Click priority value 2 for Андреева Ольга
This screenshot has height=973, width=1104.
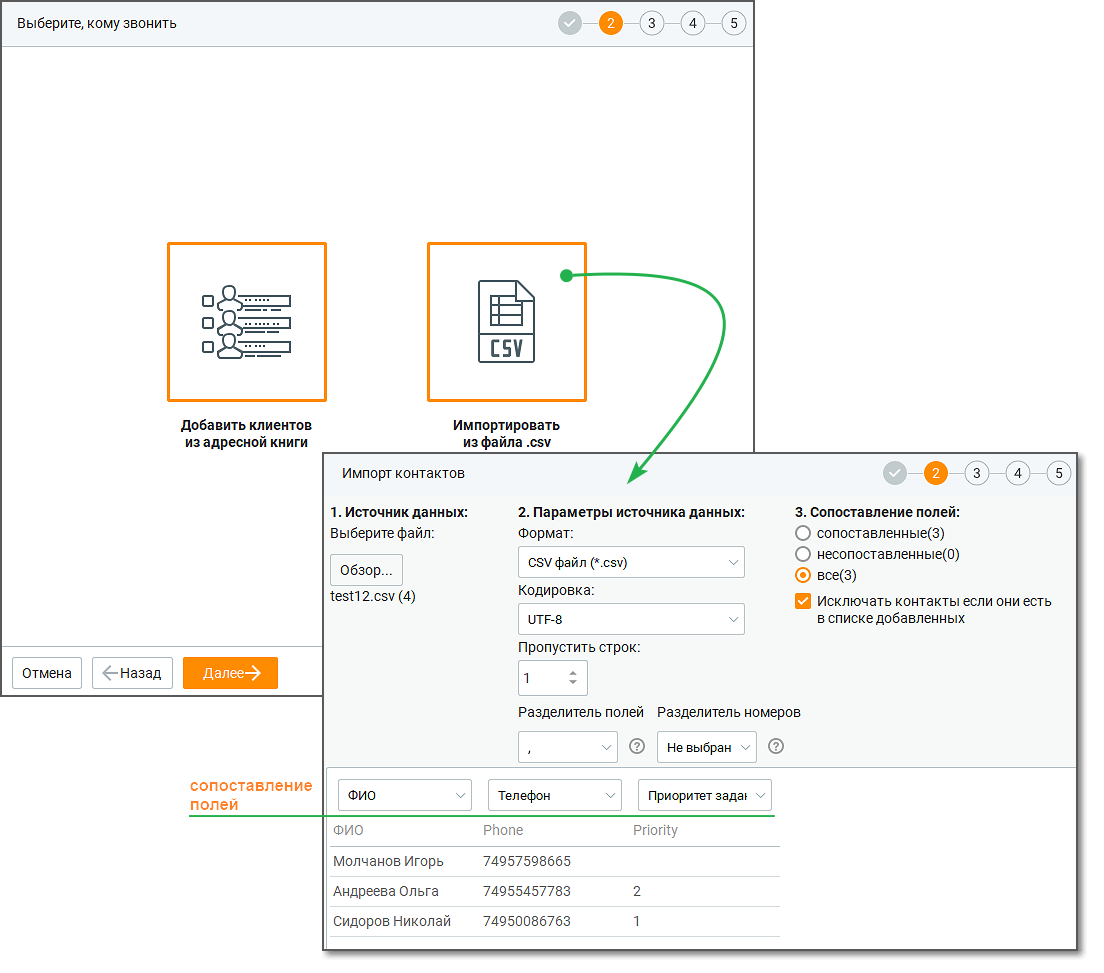click(x=636, y=891)
